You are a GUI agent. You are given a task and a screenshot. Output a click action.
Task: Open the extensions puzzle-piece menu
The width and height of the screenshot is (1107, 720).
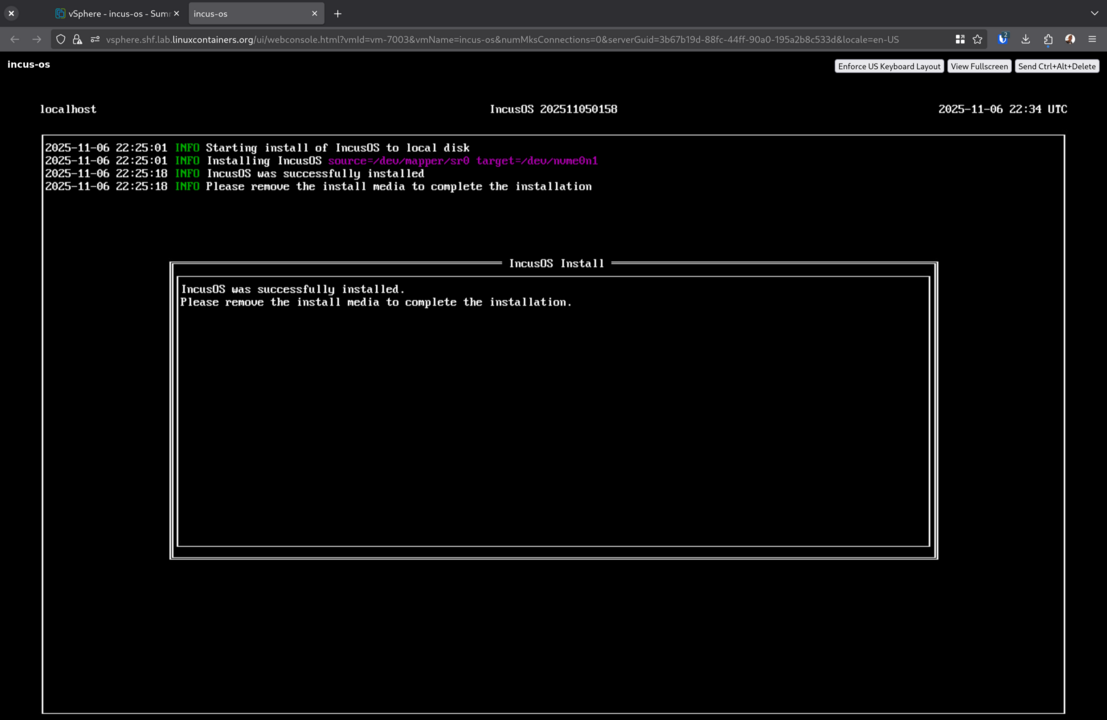[x=1048, y=40]
